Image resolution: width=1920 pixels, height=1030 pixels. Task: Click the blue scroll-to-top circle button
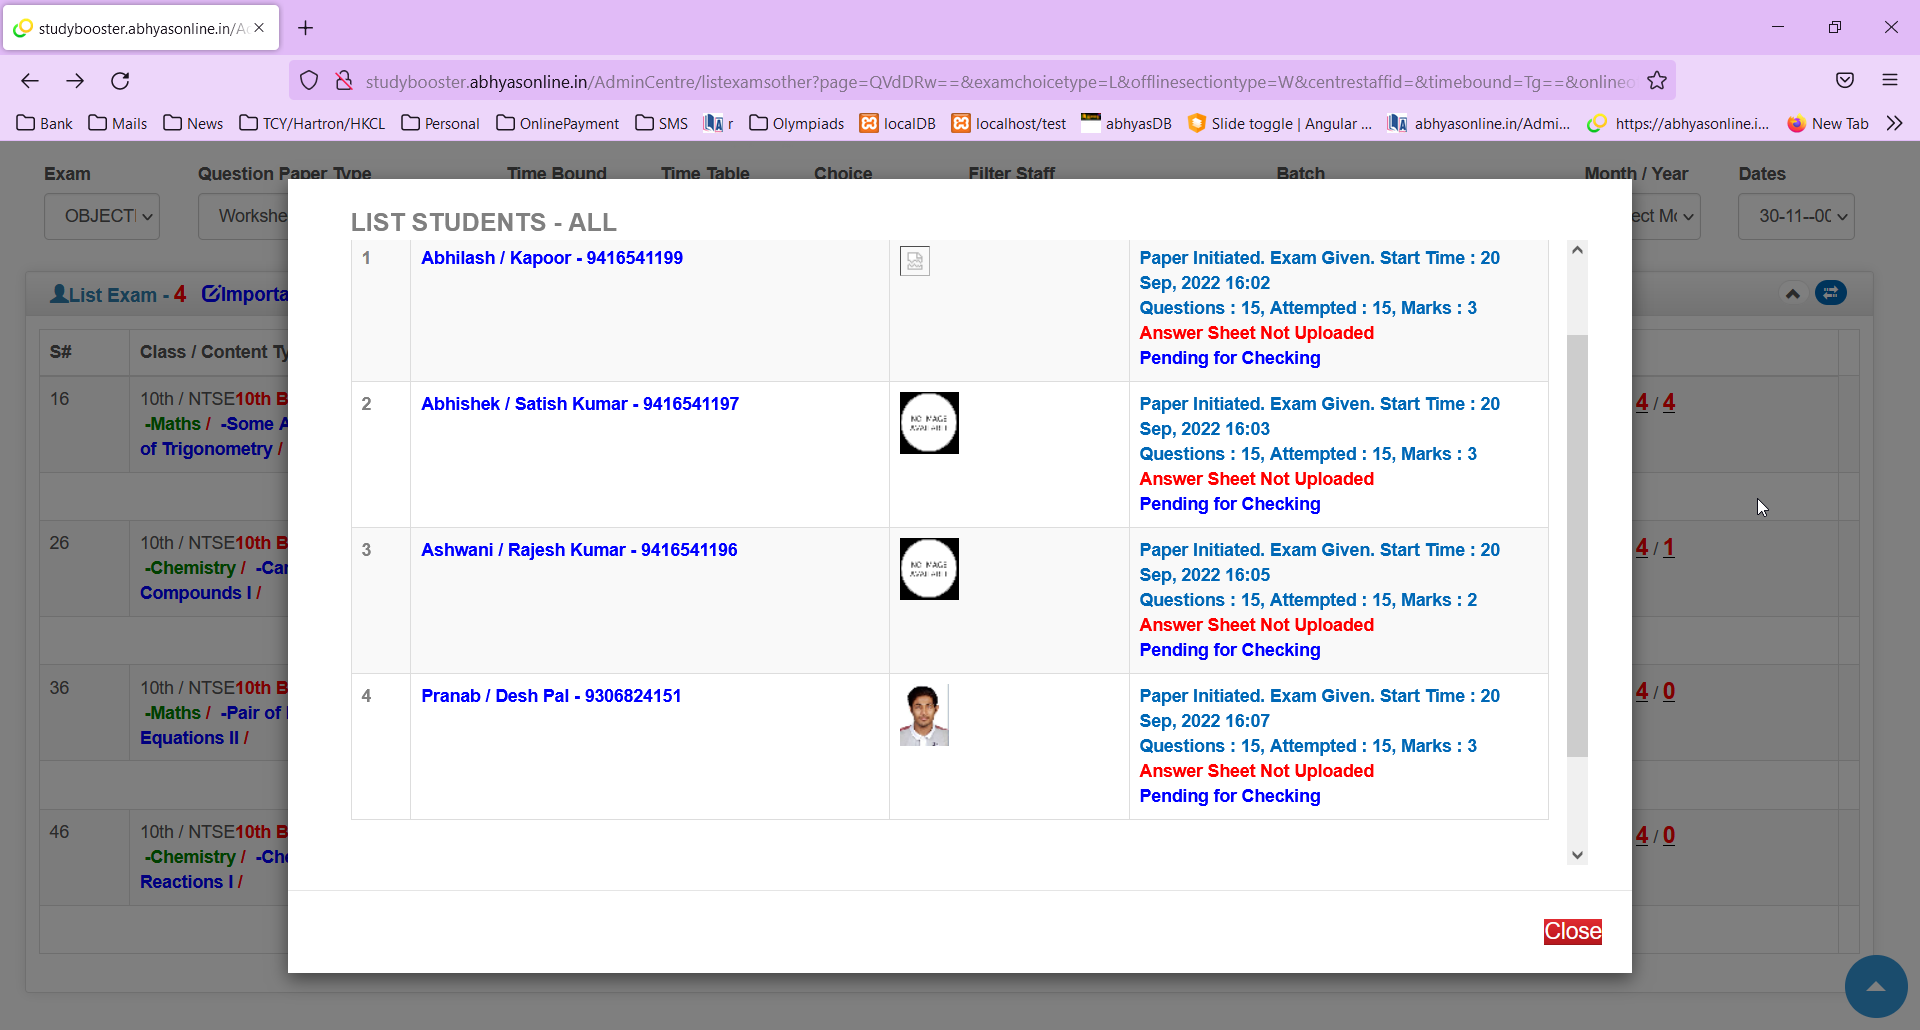point(1875,986)
